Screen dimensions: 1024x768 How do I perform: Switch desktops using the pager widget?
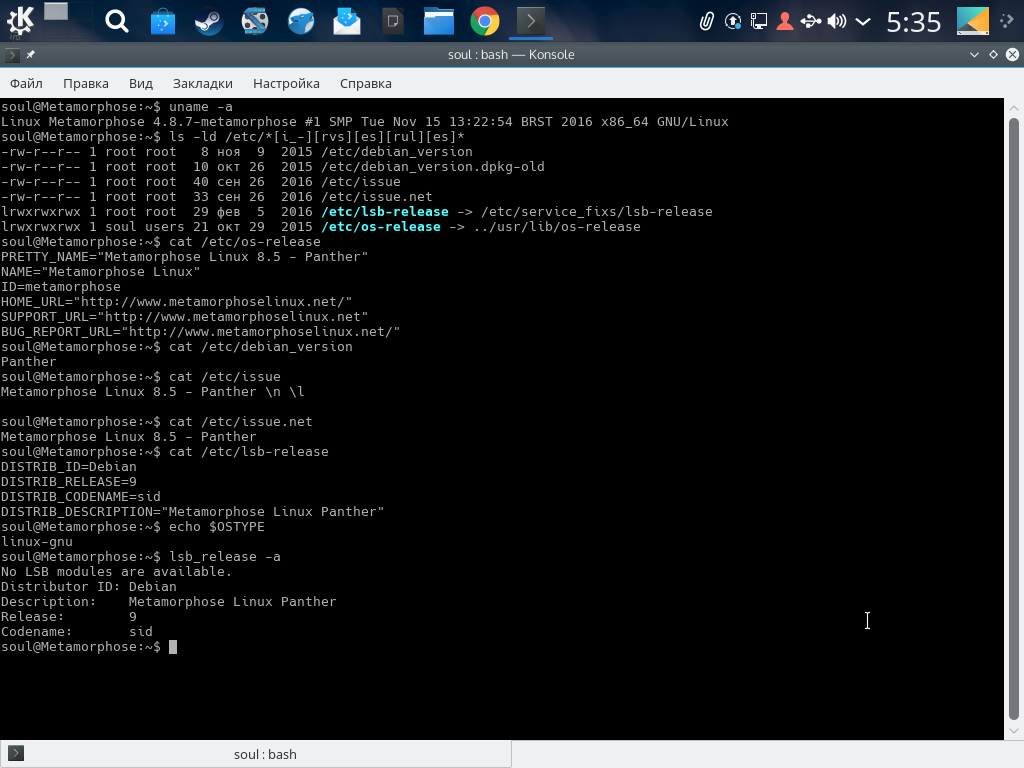pos(67,21)
